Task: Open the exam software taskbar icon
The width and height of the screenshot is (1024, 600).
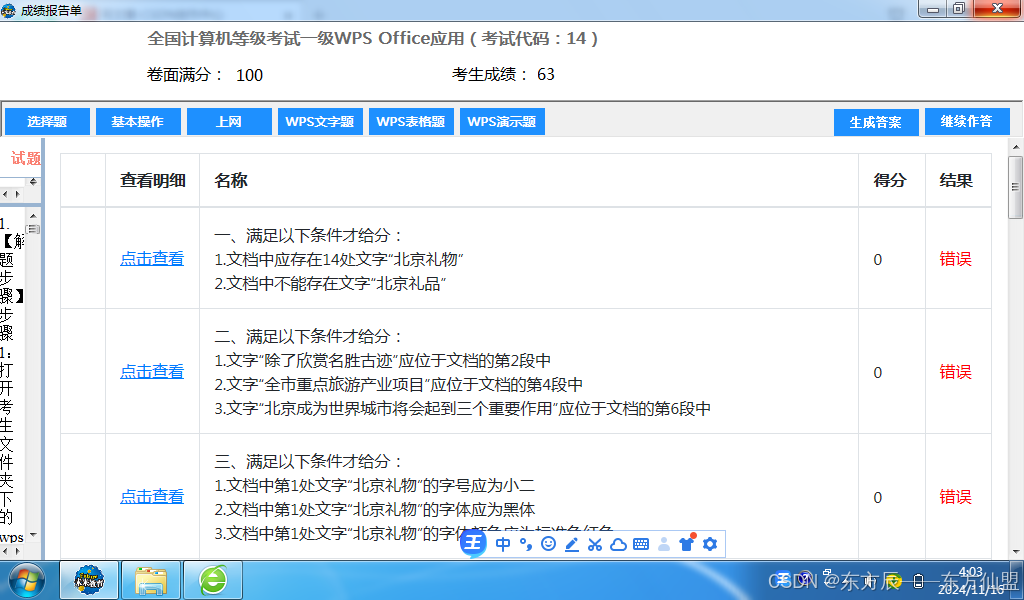Action: click(x=89, y=580)
